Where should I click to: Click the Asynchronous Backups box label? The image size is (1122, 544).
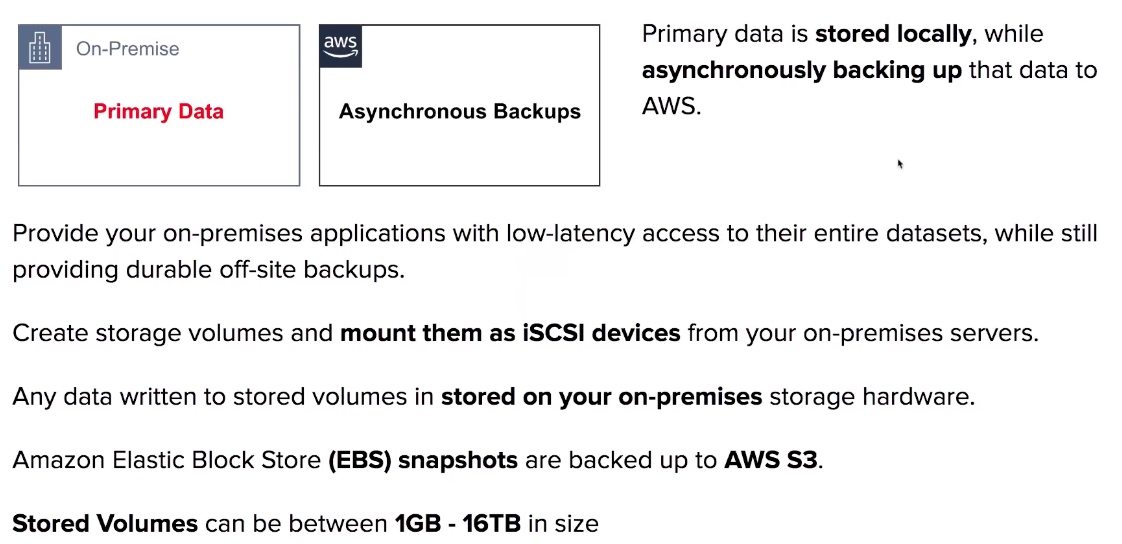tap(459, 112)
